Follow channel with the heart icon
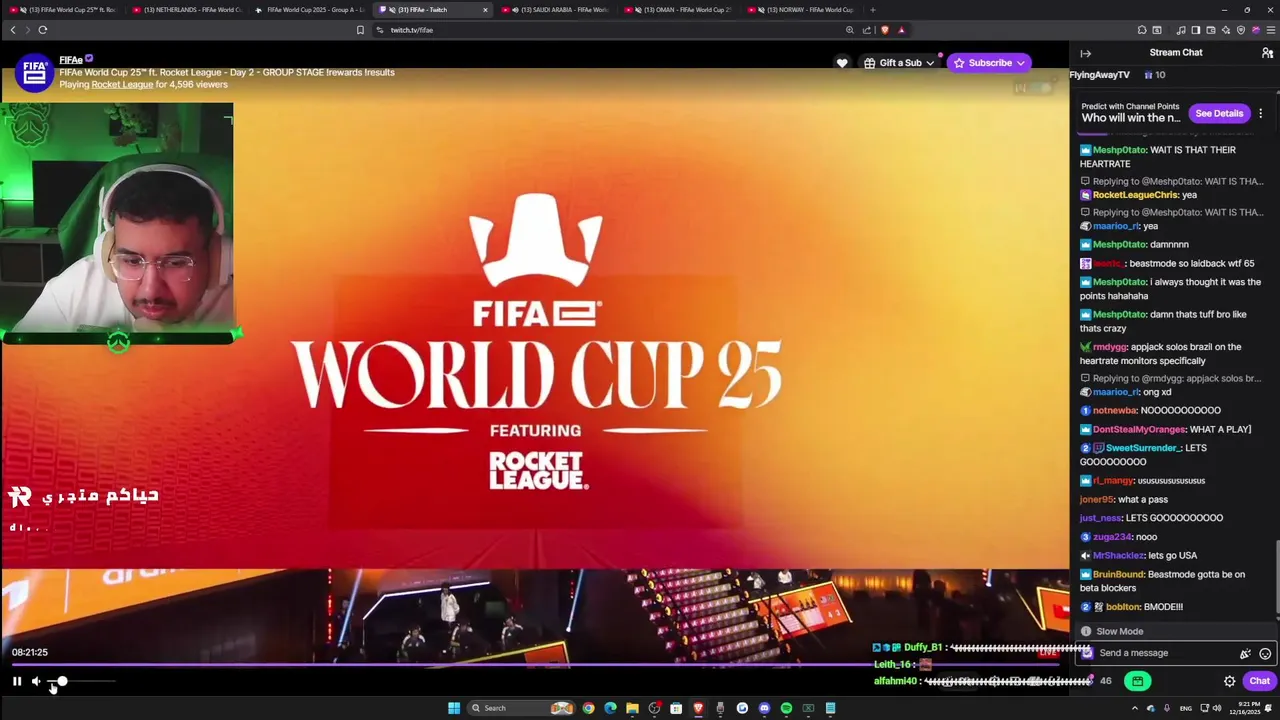This screenshot has height=720, width=1280. 842,63
